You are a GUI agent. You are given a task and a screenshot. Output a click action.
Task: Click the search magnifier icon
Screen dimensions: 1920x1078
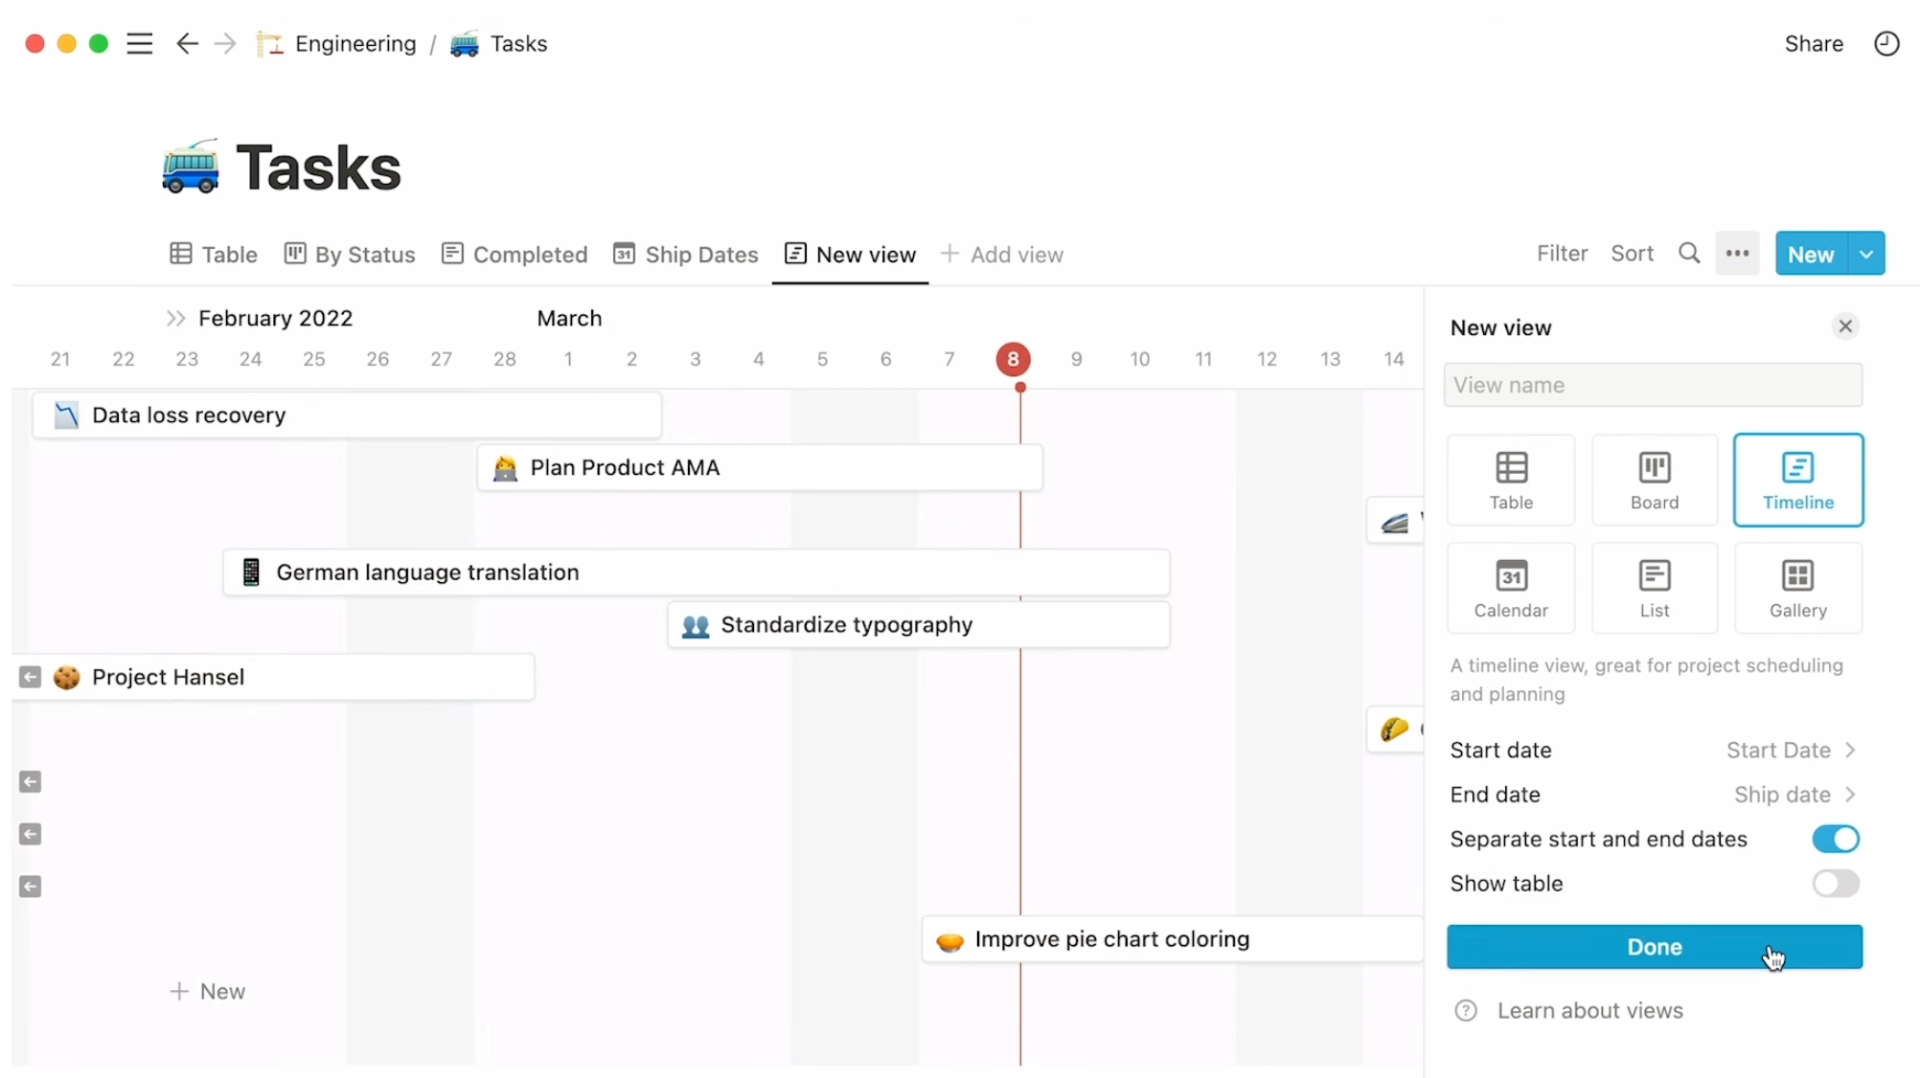coord(1689,254)
